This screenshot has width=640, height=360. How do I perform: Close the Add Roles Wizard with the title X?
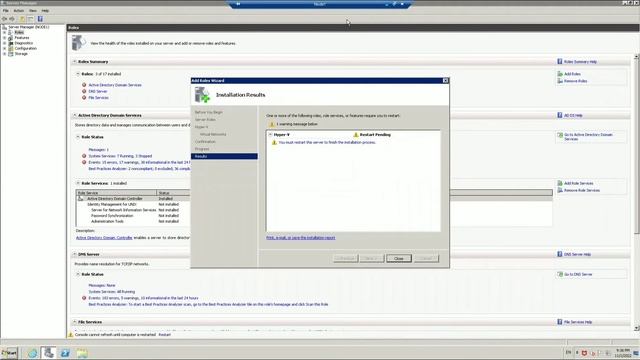pos(445,81)
